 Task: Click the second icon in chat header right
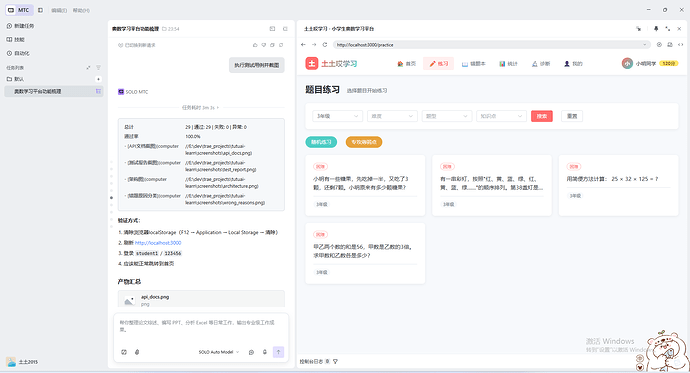coord(285,29)
